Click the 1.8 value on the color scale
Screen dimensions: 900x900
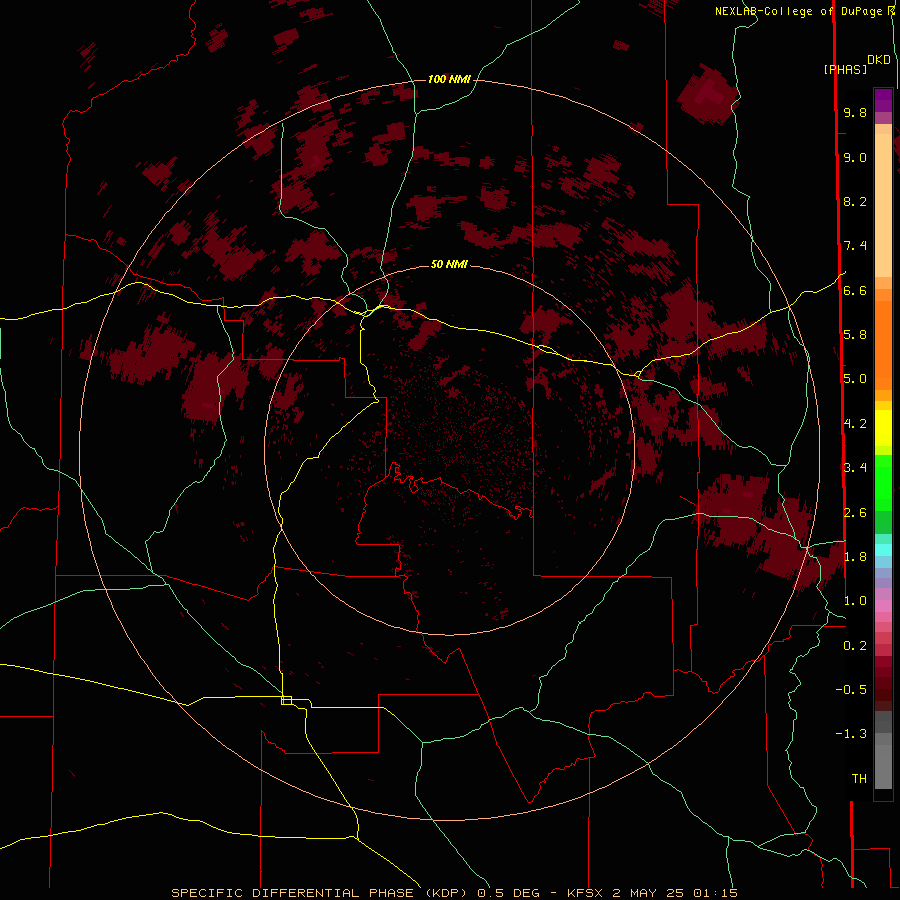[855, 557]
